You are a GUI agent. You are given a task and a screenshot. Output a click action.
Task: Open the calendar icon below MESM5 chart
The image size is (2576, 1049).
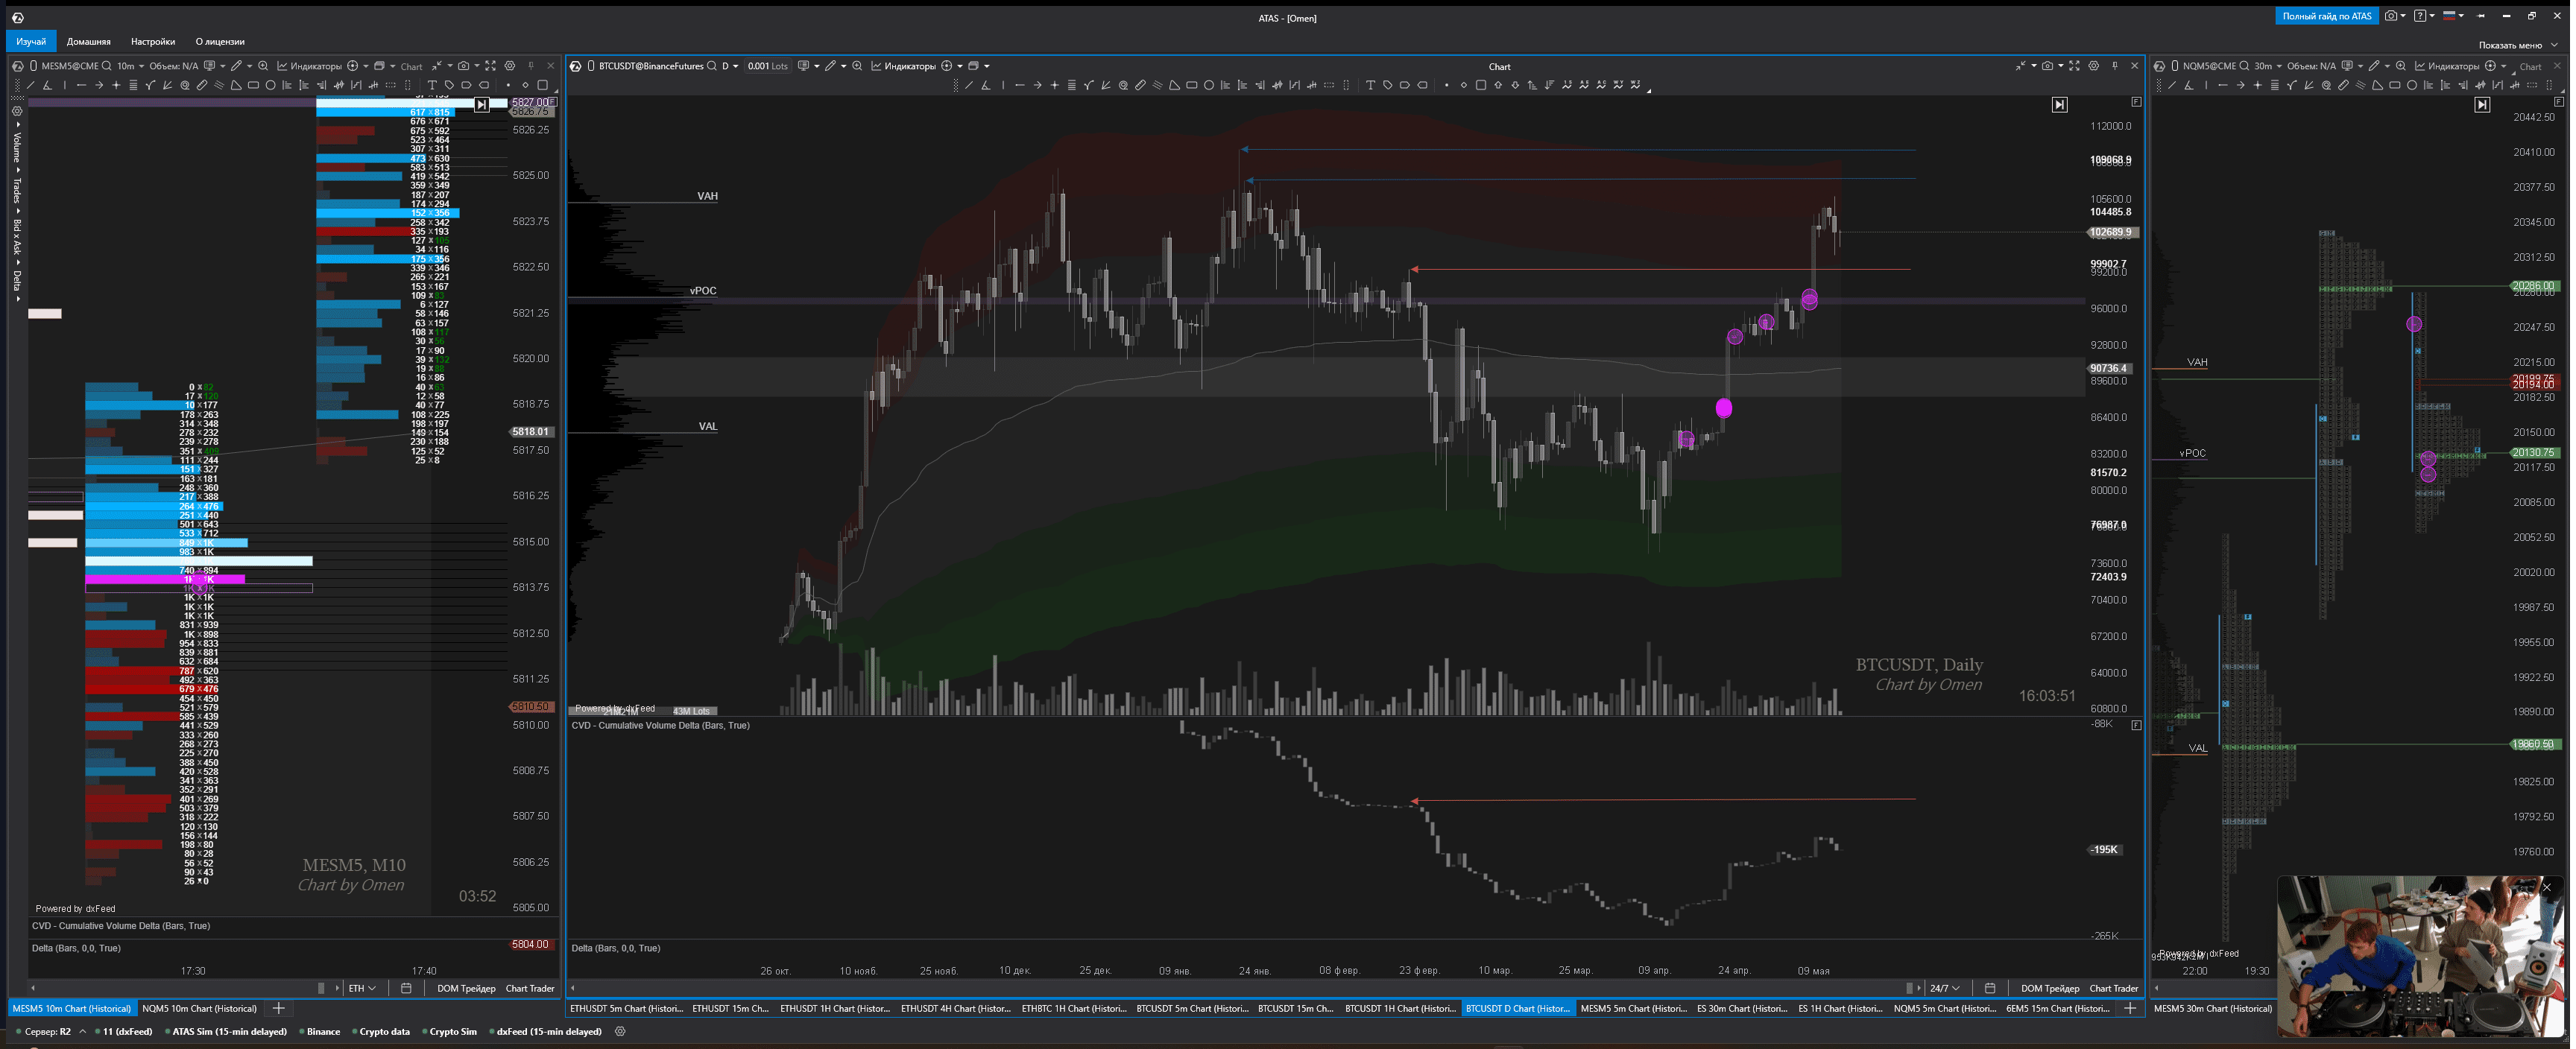point(406,988)
